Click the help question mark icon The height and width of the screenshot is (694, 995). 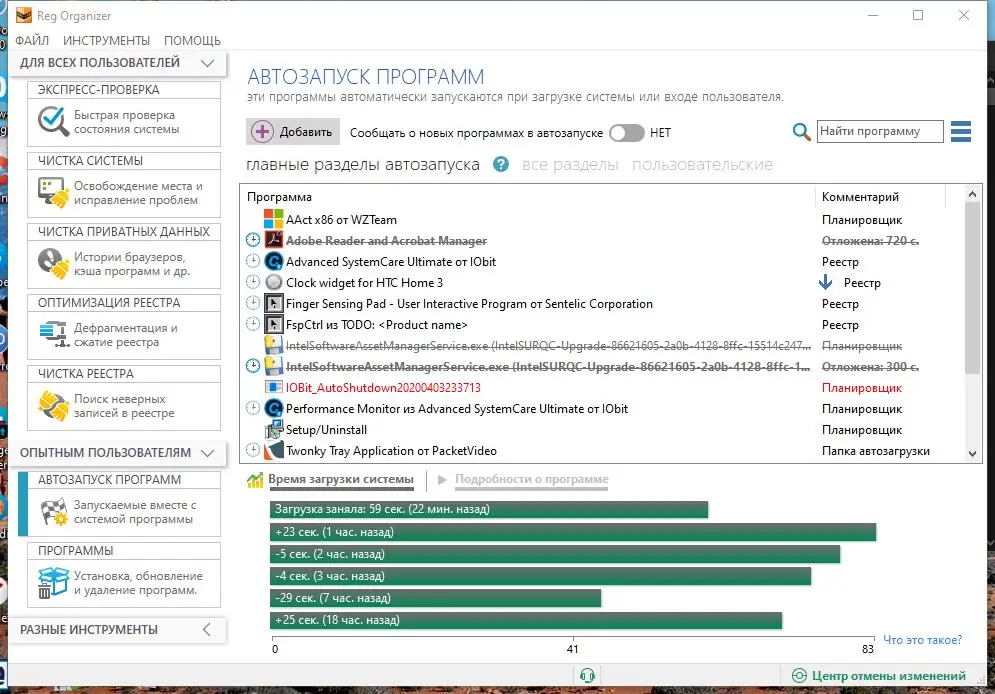coord(498,168)
